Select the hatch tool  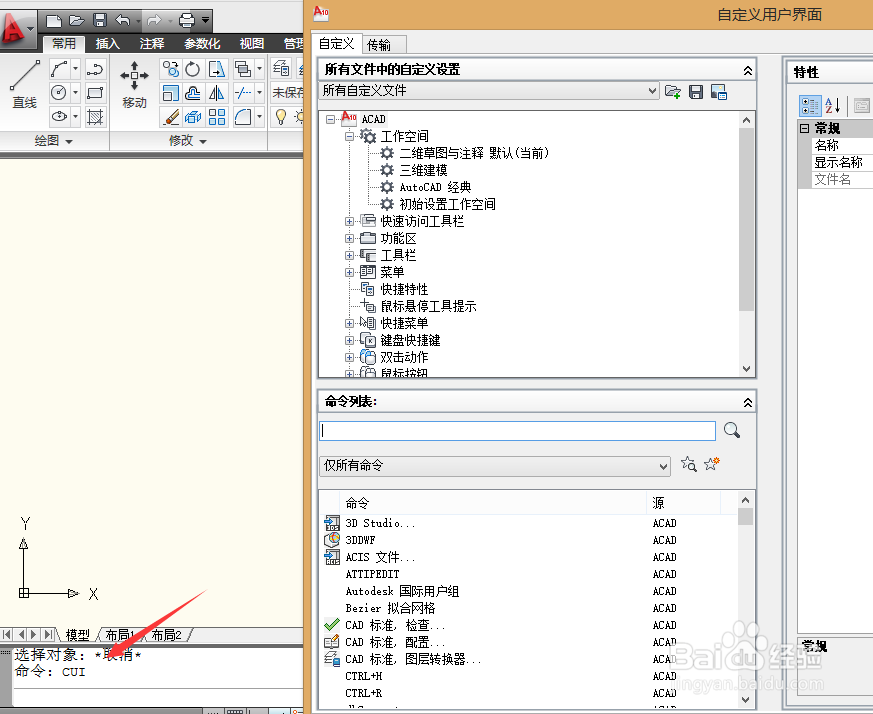(95, 116)
